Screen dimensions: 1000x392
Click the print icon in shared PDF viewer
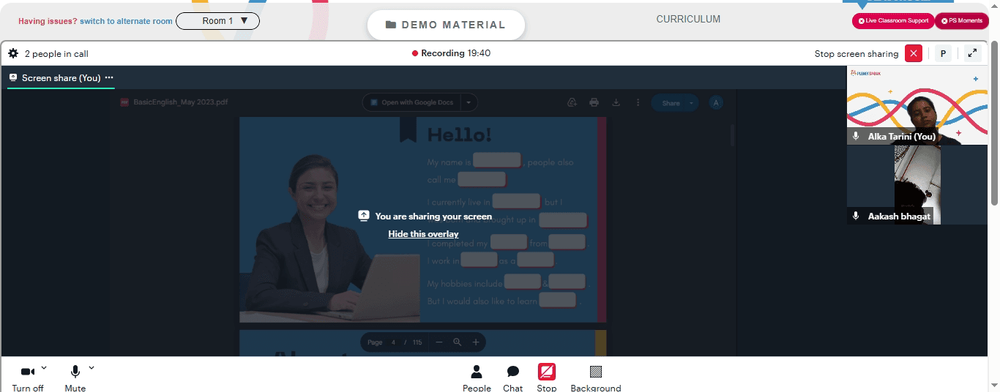pos(594,102)
